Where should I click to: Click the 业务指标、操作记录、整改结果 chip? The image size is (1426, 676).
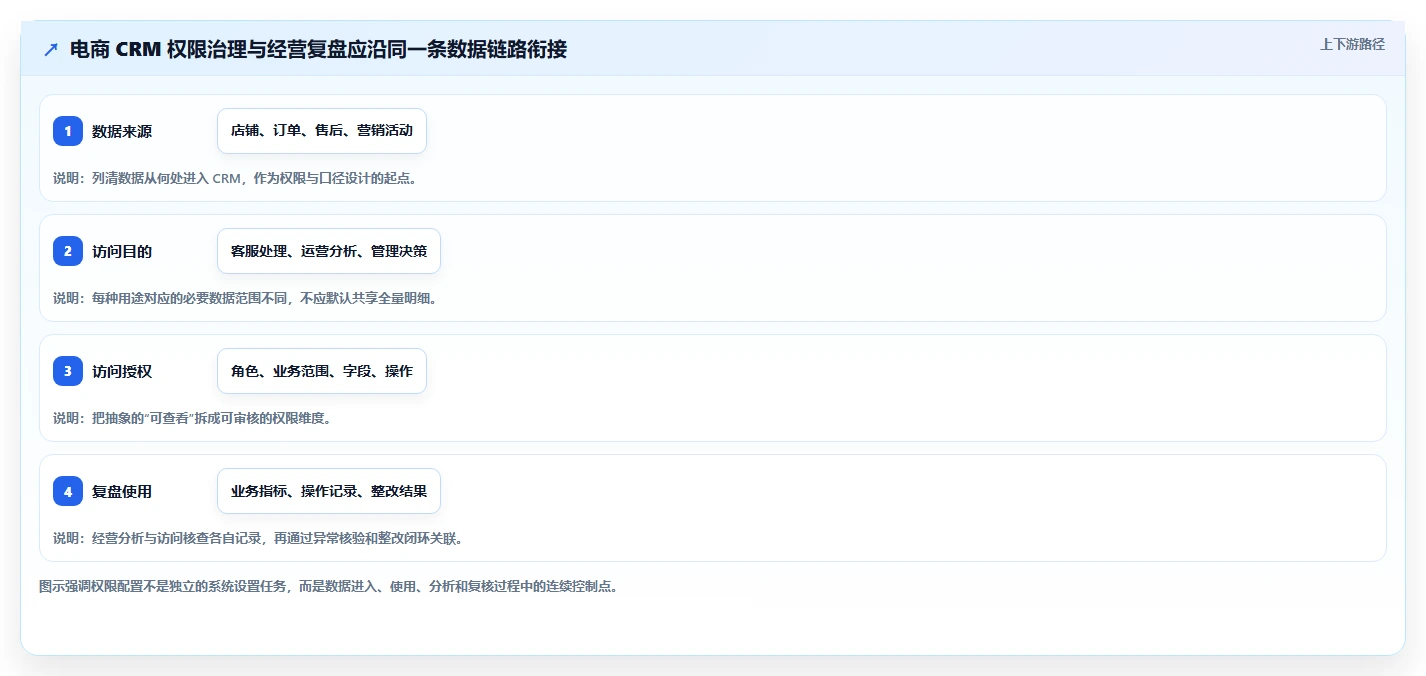329,491
